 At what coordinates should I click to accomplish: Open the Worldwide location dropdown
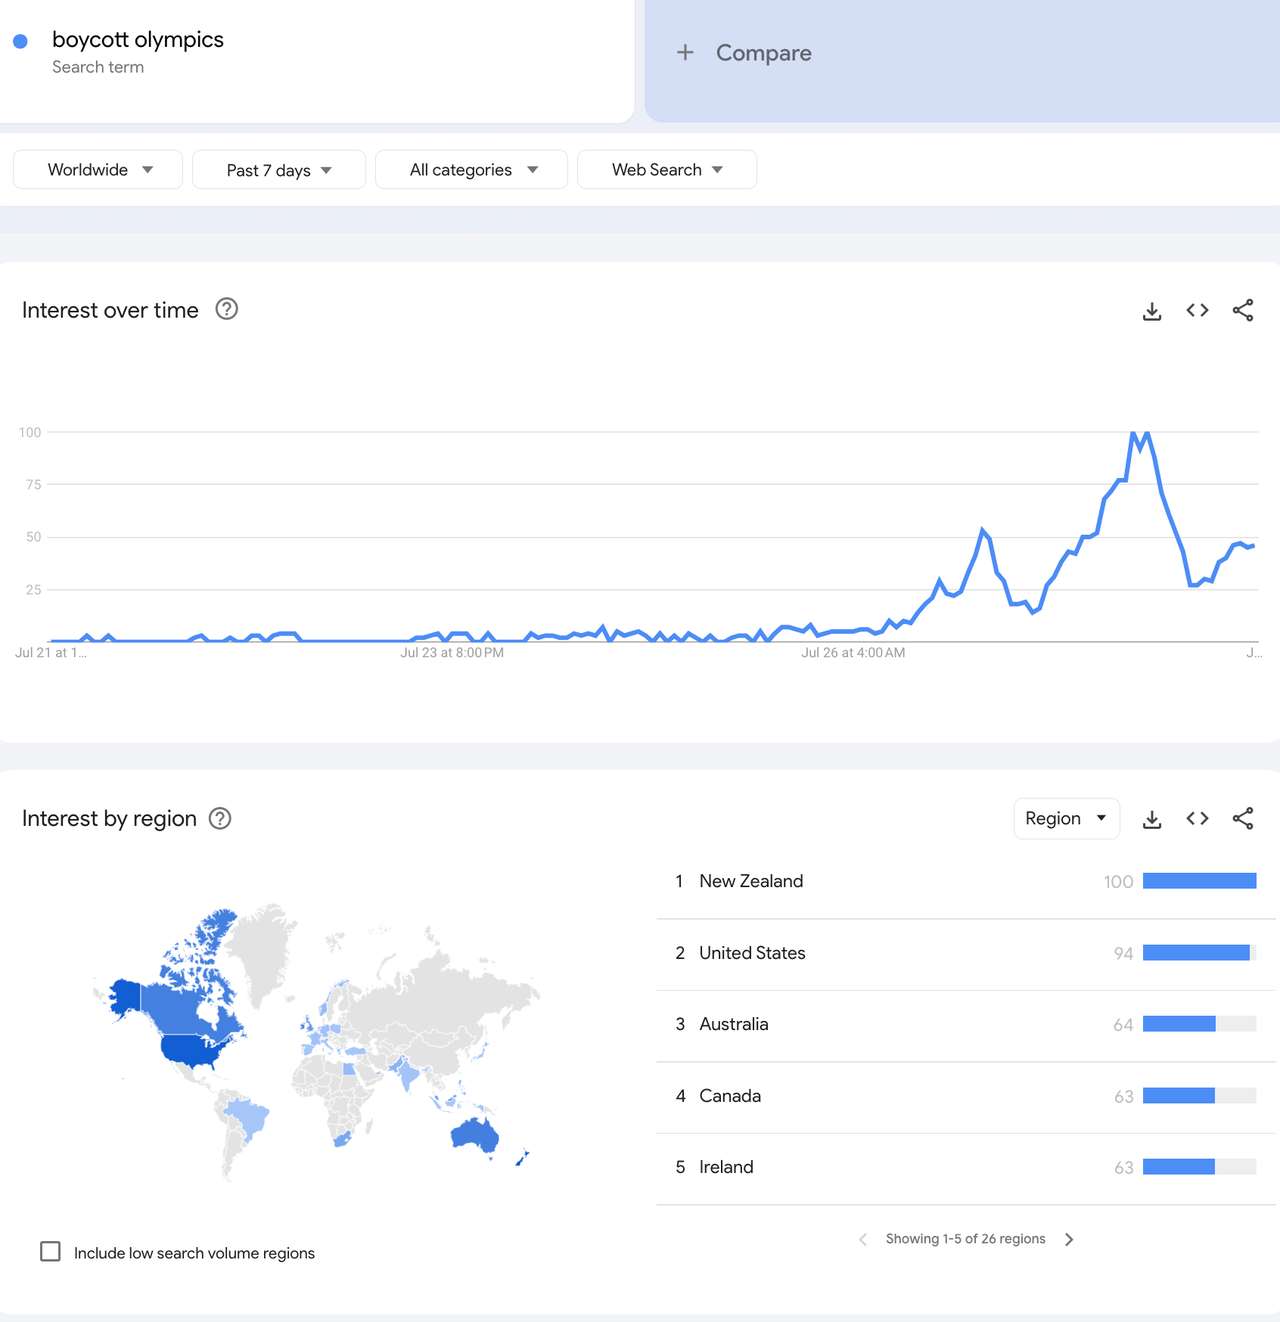[98, 170]
